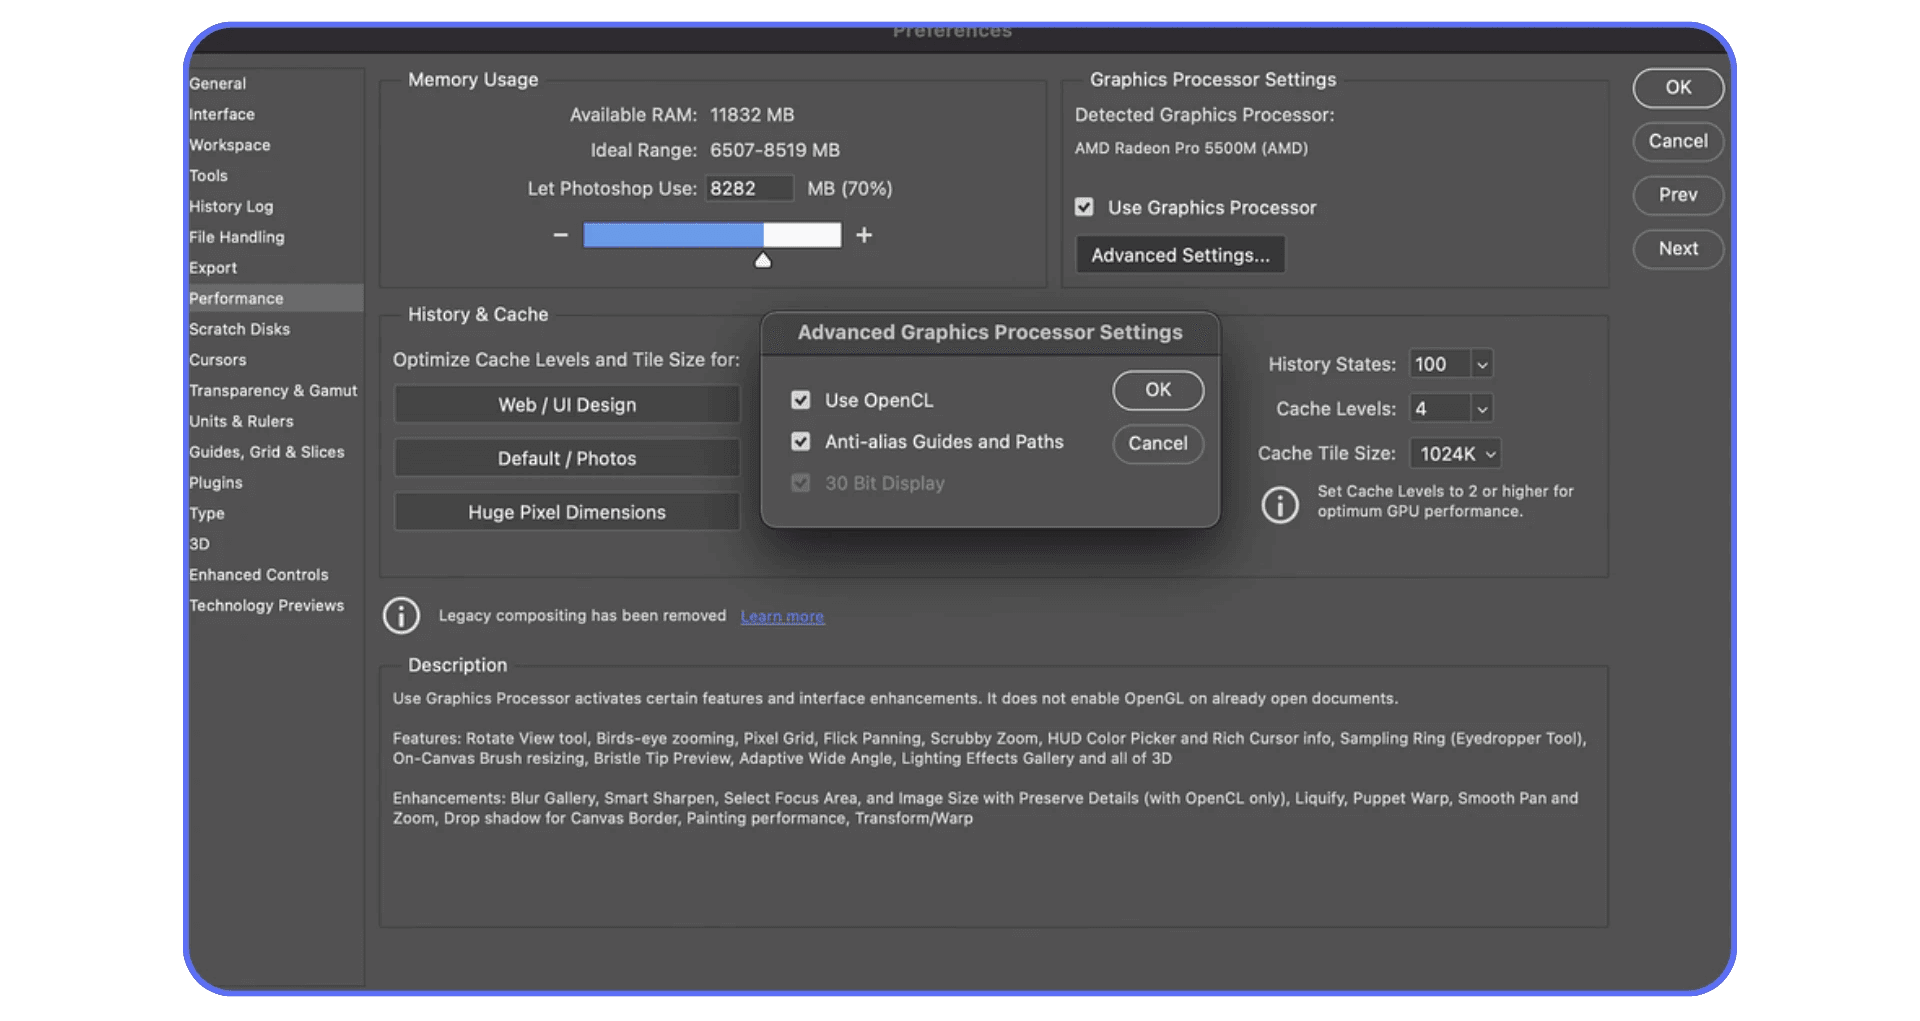Select the Scratch Disks preferences section
1920x1021 pixels.
(239, 328)
